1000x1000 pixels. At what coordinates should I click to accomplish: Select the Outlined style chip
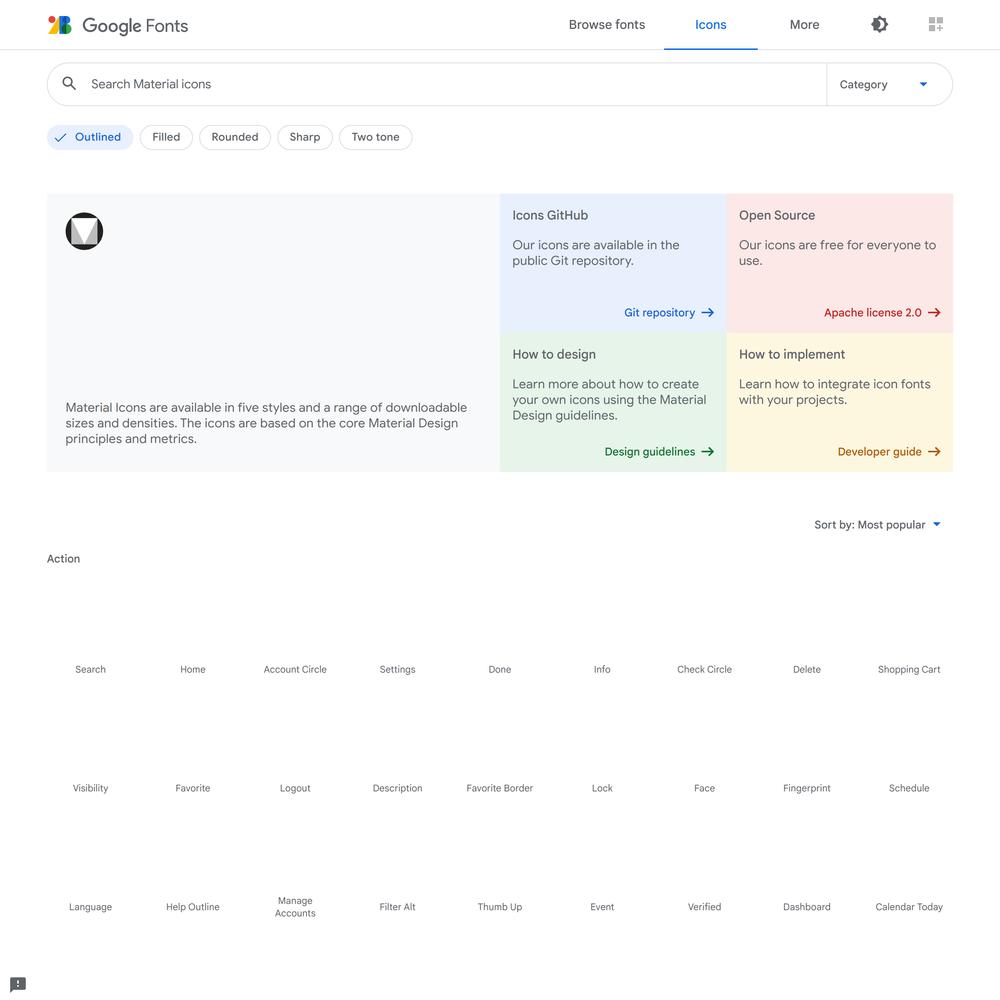90,137
